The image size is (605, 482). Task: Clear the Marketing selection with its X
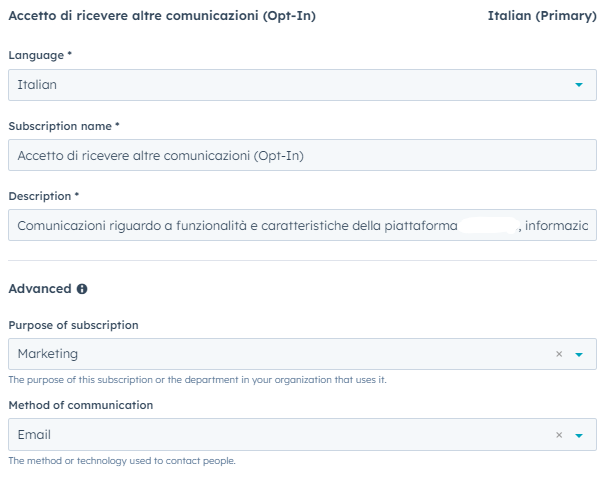tap(559, 354)
